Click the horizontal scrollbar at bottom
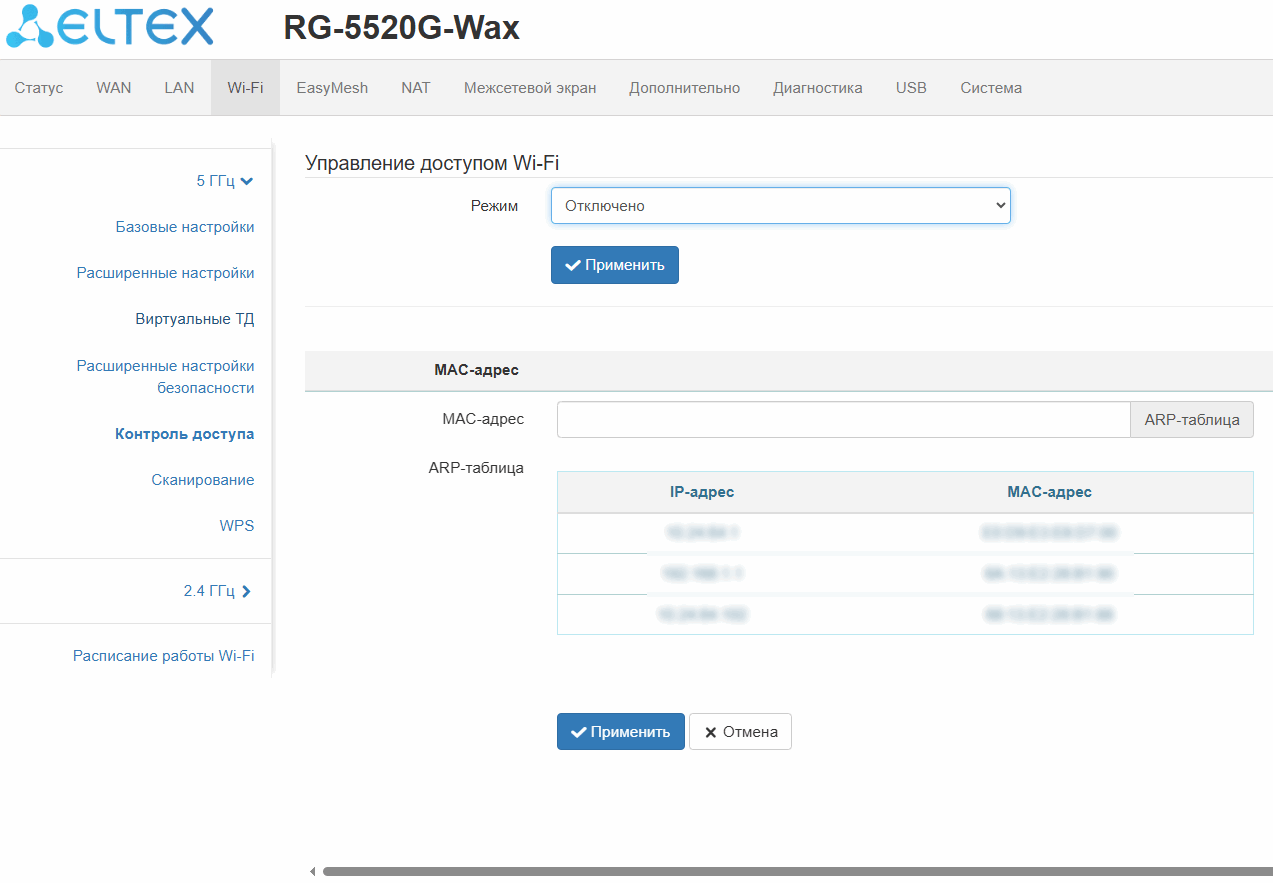Screen dimensions: 1273x883 pyautogui.click(x=790, y=872)
